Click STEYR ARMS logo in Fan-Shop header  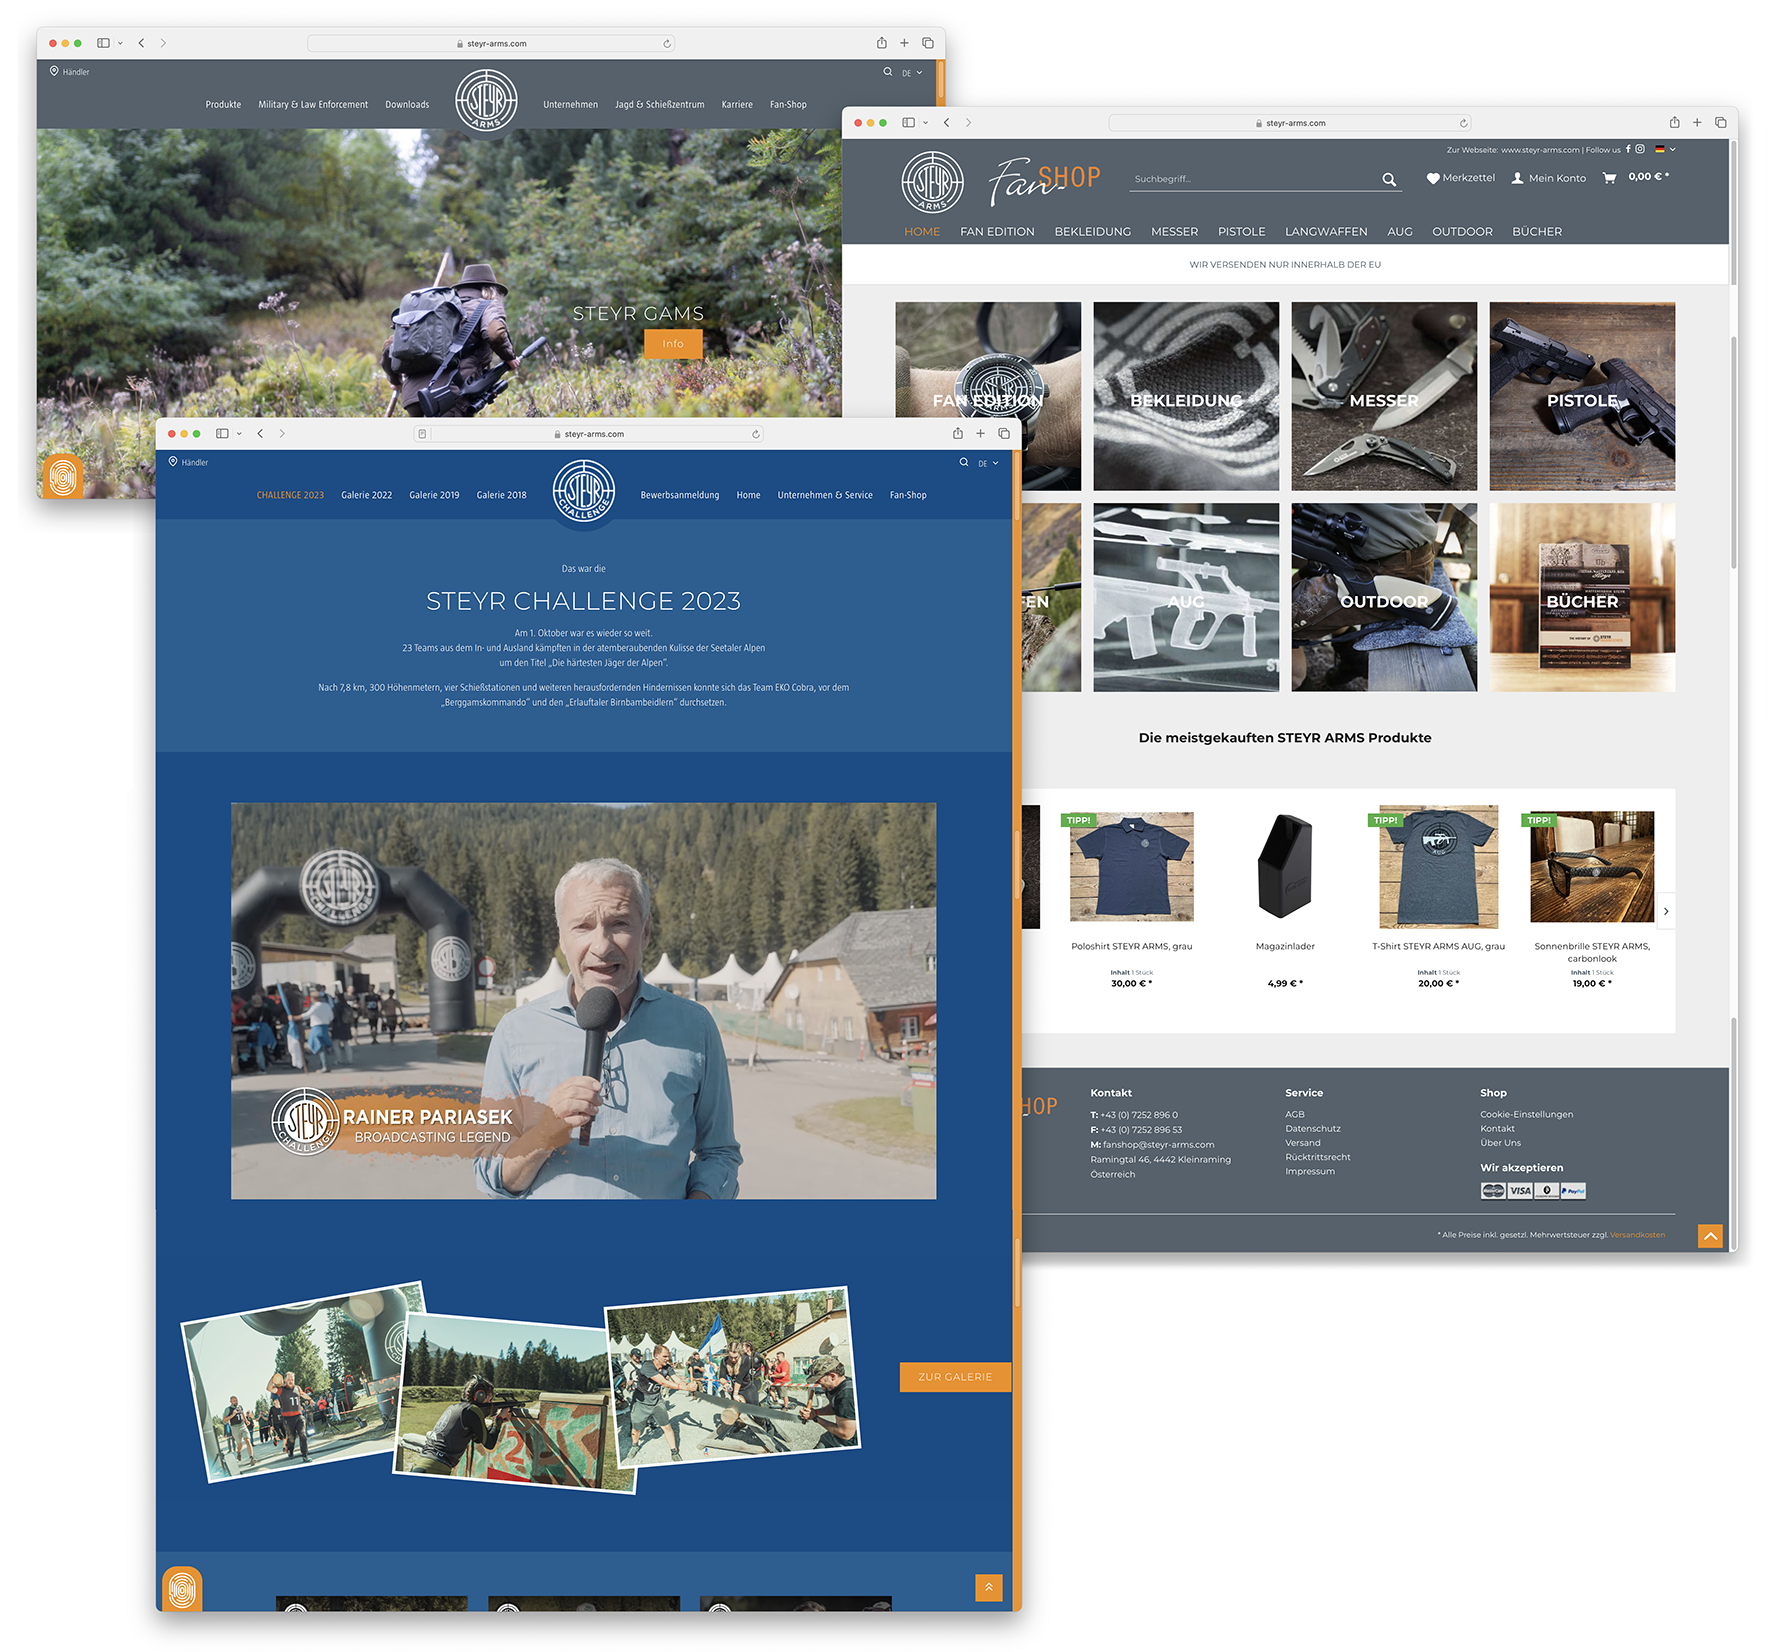[x=932, y=183]
